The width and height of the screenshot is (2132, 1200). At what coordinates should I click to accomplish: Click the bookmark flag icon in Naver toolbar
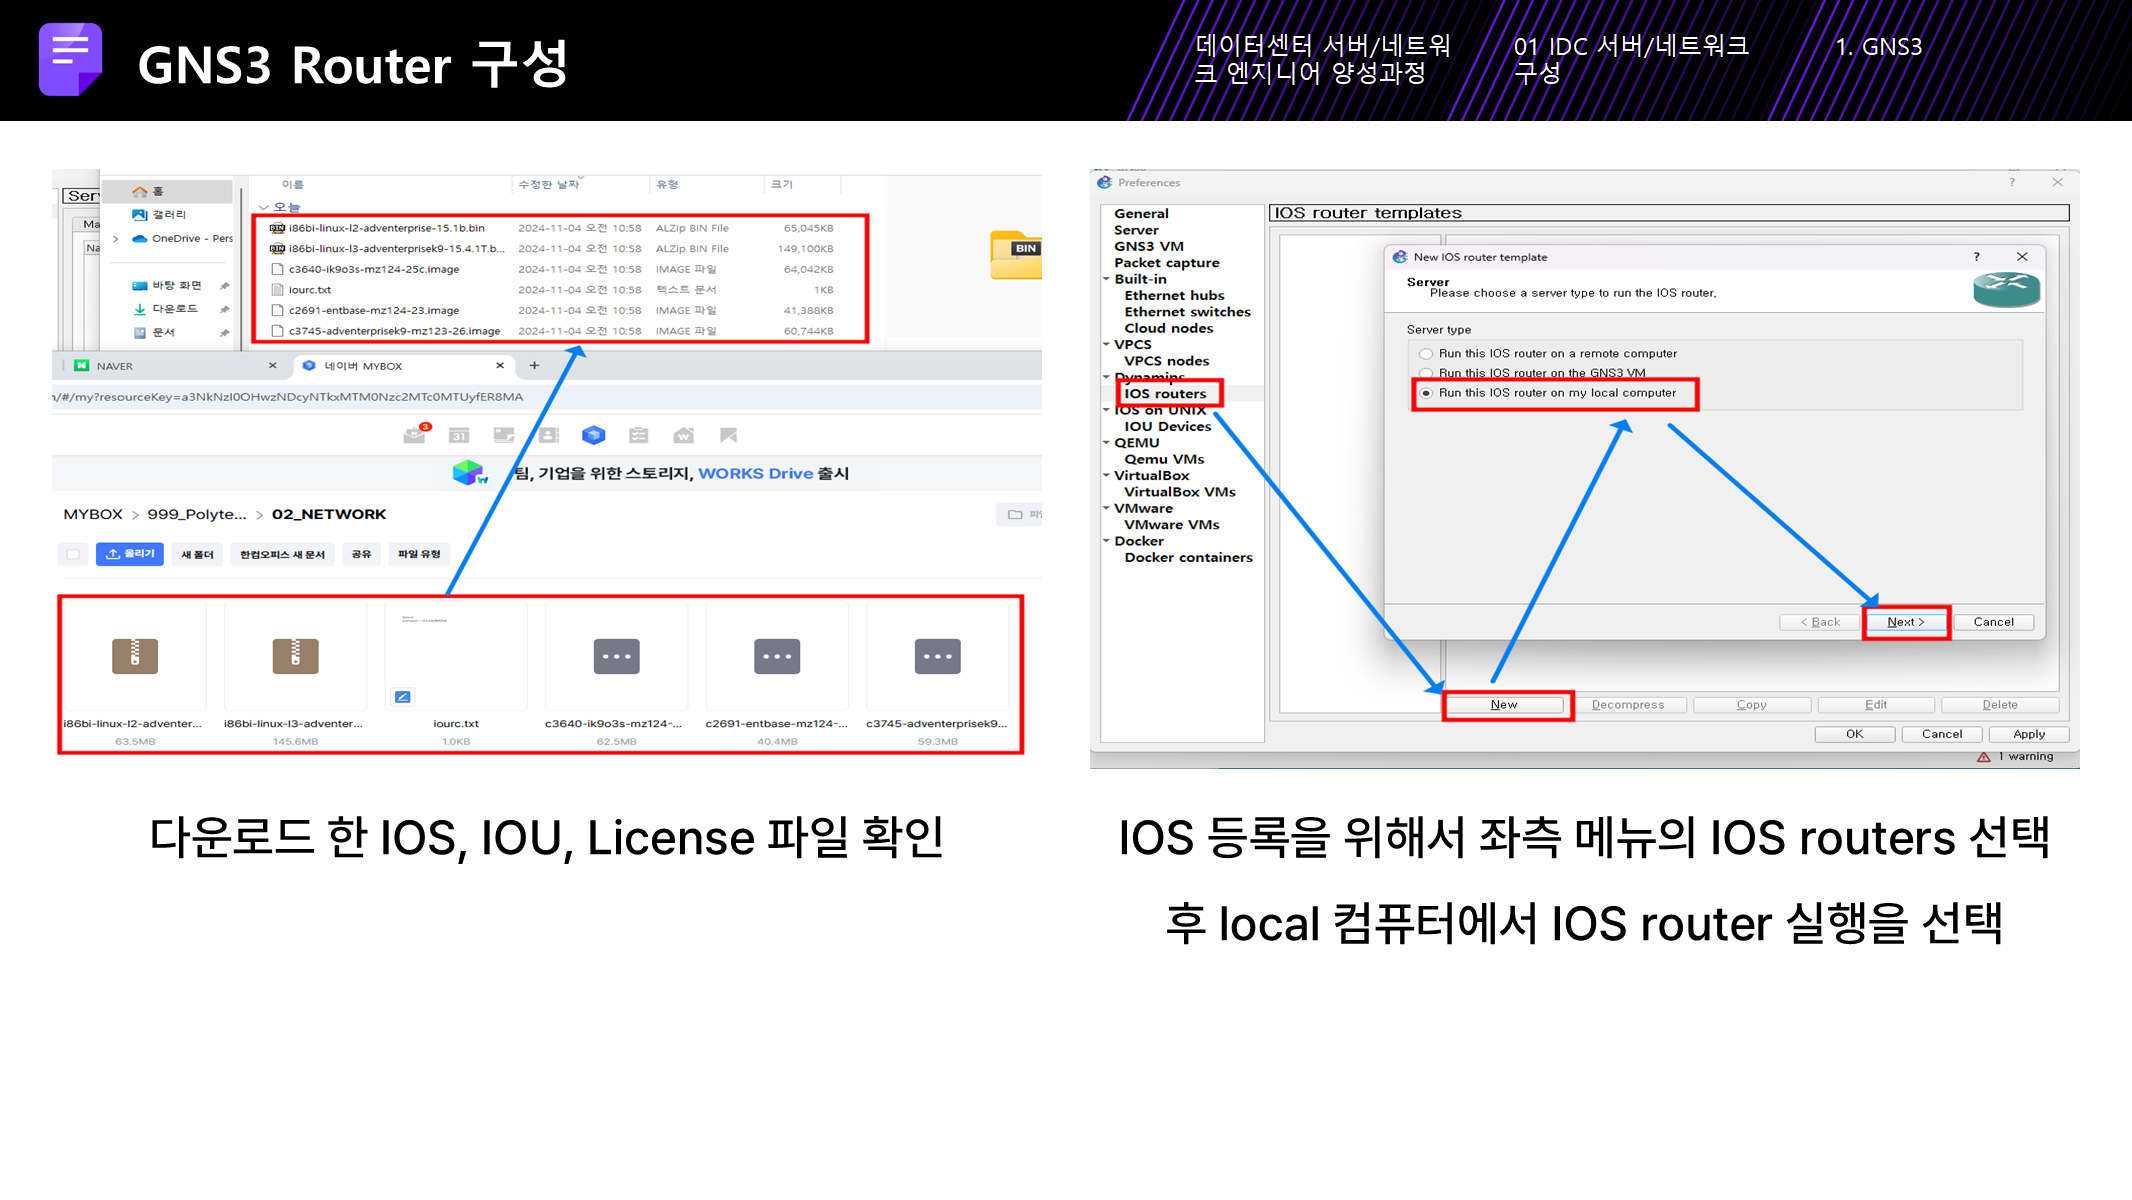coord(728,435)
